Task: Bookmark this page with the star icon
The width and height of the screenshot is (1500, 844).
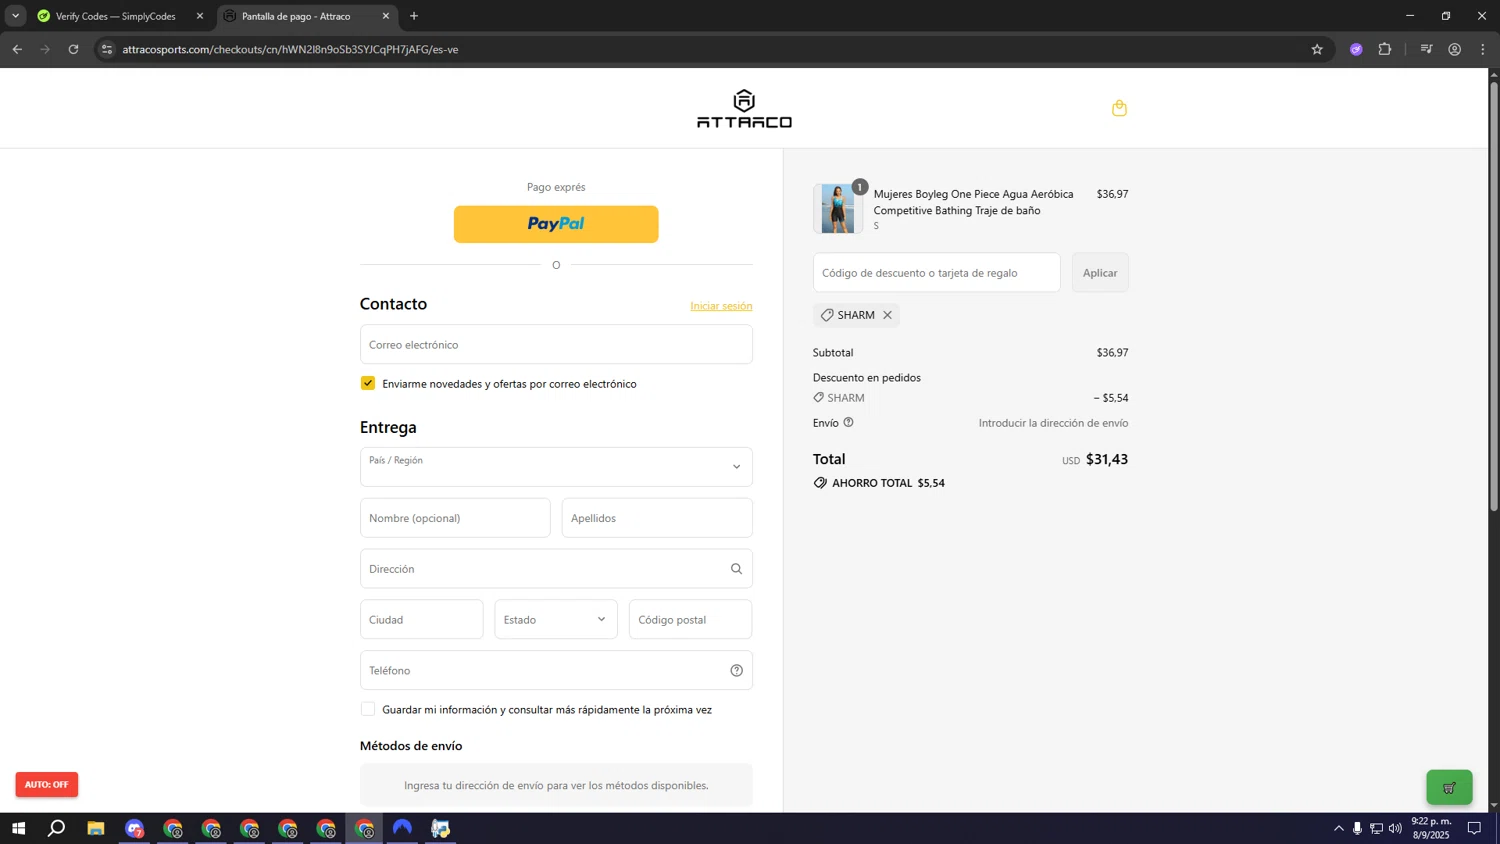Action: (1317, 49)
